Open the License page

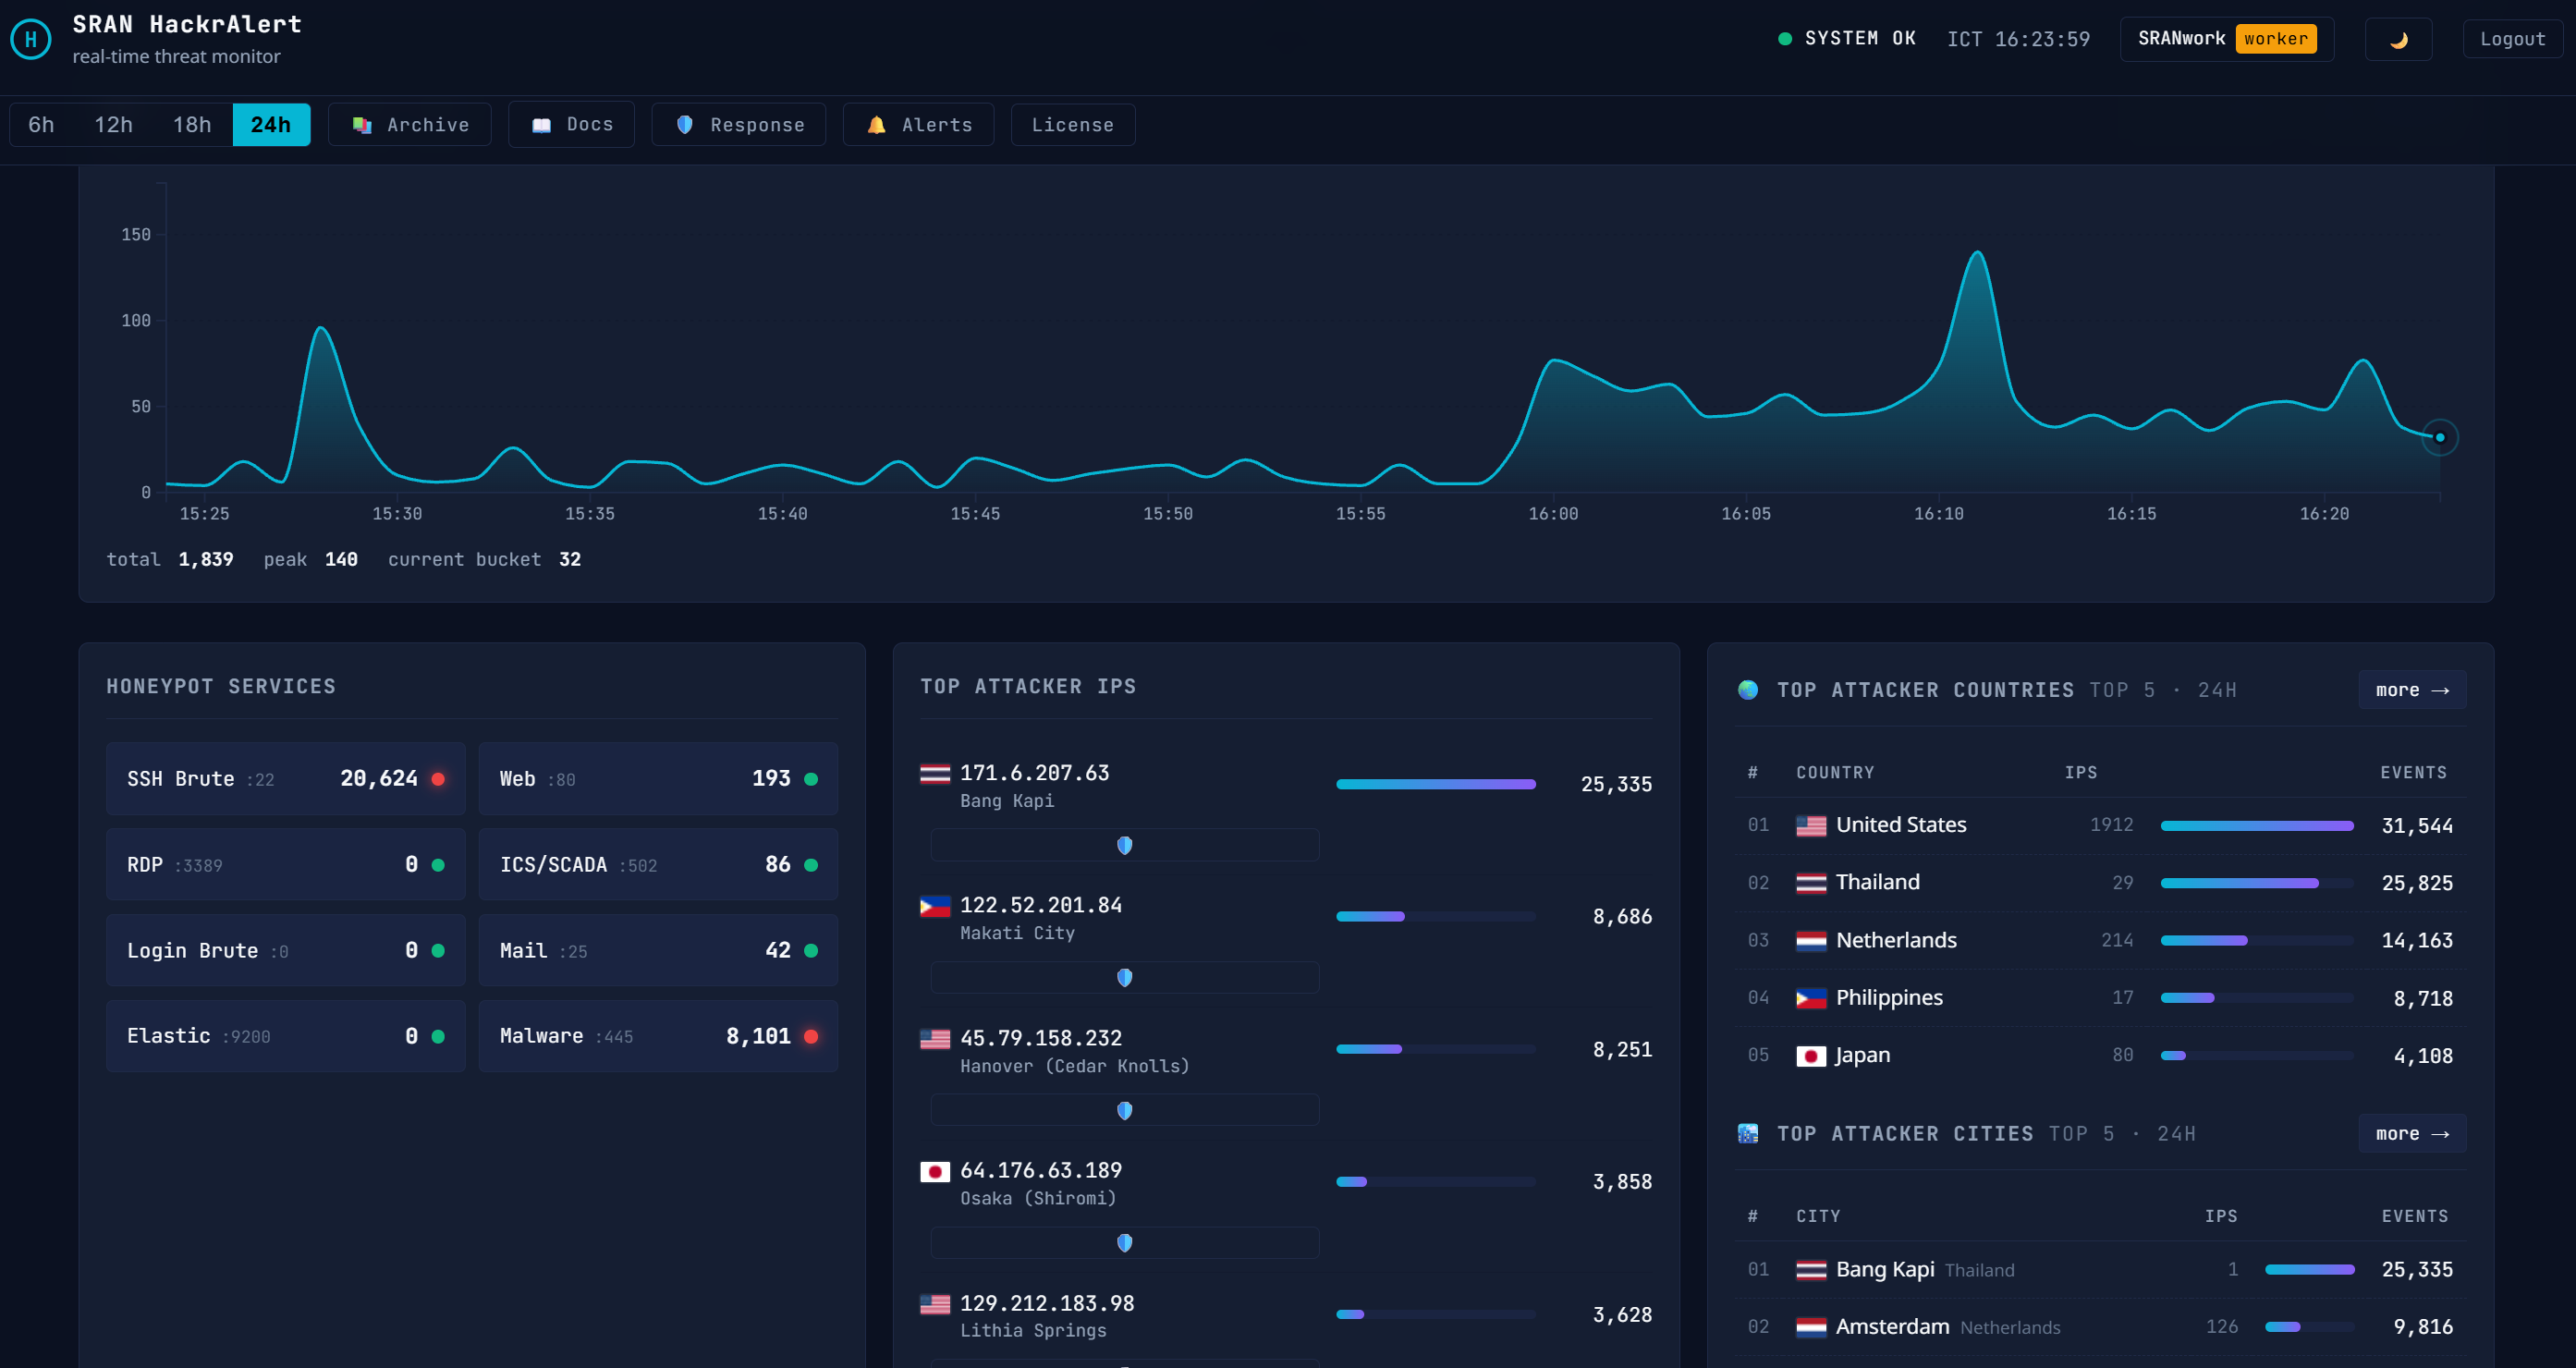click(x=1072, y=124)
